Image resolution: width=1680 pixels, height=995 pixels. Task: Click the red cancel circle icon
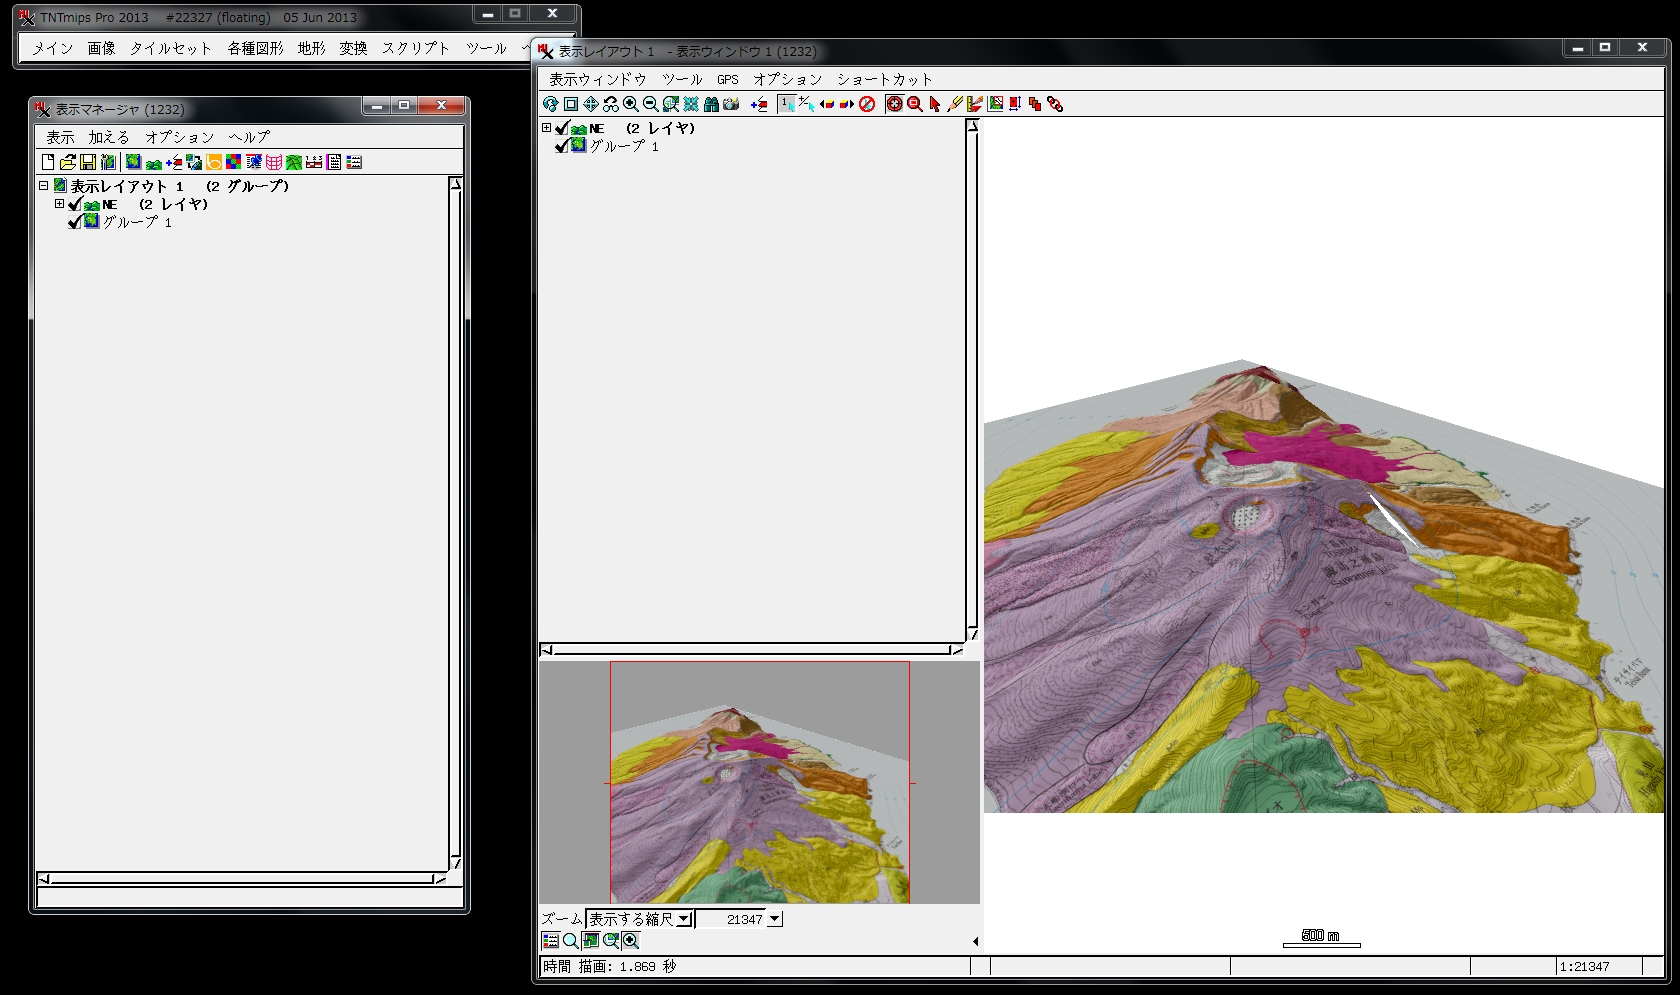point(867,104)
